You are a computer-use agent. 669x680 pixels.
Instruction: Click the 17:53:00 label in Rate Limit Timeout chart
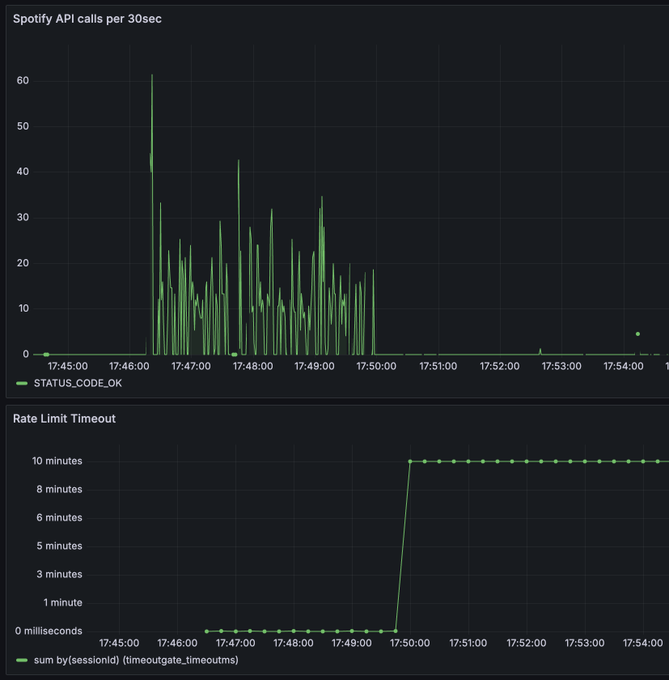(x=584, y=643)
